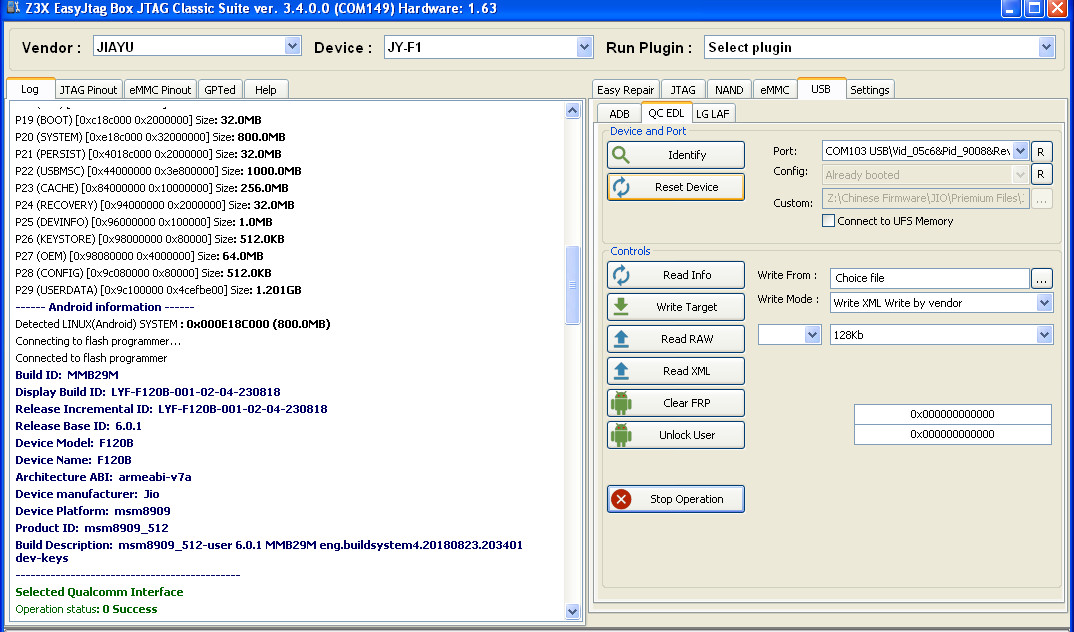Click the log scrollbar up arrow
Screen dimensions: 1074x632
[x=573, y=110]
